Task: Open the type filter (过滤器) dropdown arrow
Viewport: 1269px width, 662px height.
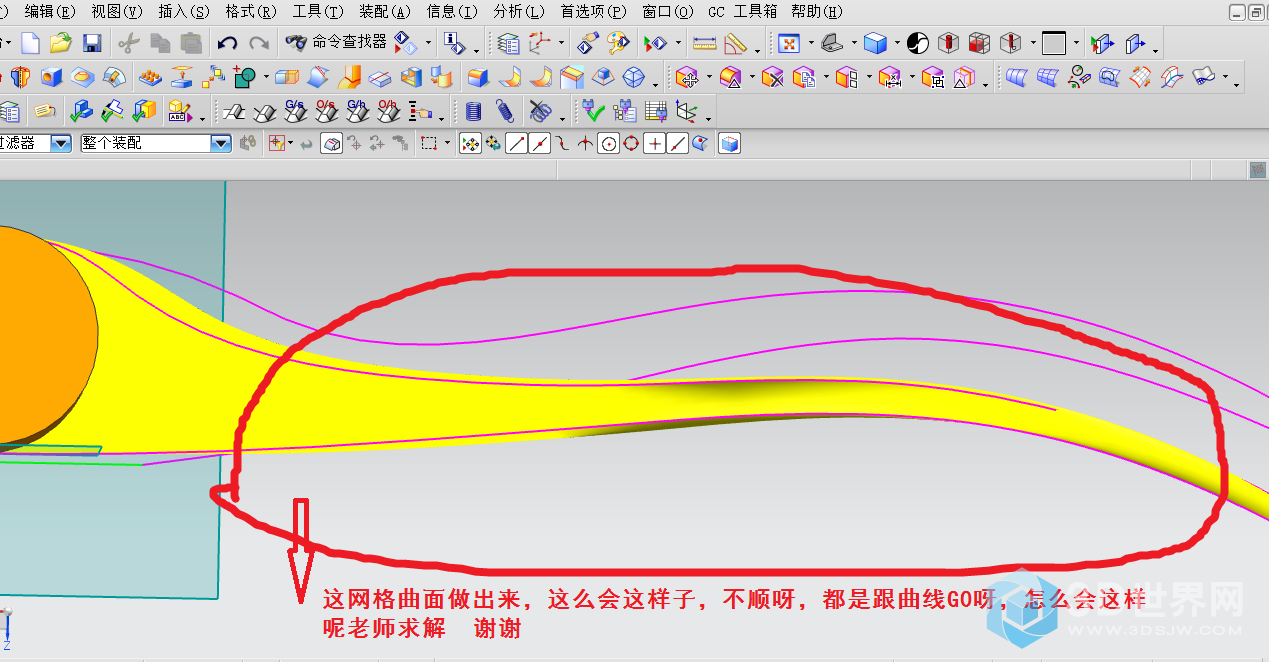Action: 61,143
